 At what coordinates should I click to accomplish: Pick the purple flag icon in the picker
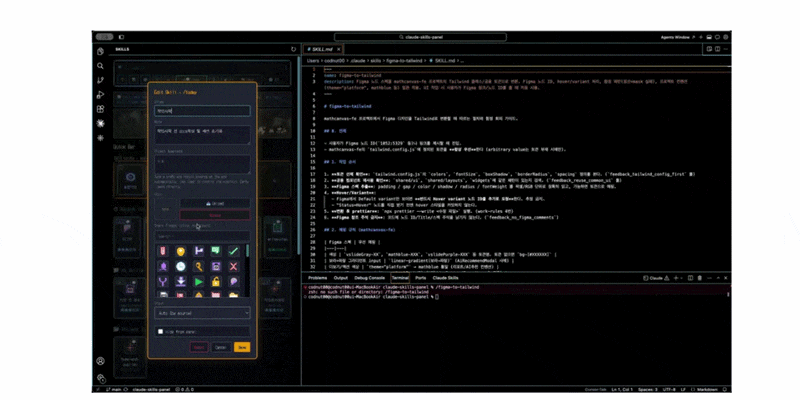click(x=198, y=251)
